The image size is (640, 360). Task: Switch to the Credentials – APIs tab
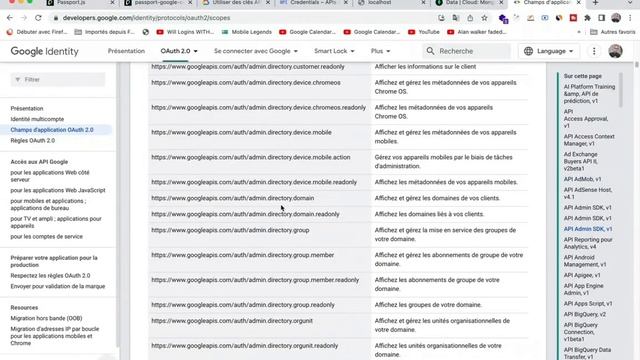tap(313, 3)
